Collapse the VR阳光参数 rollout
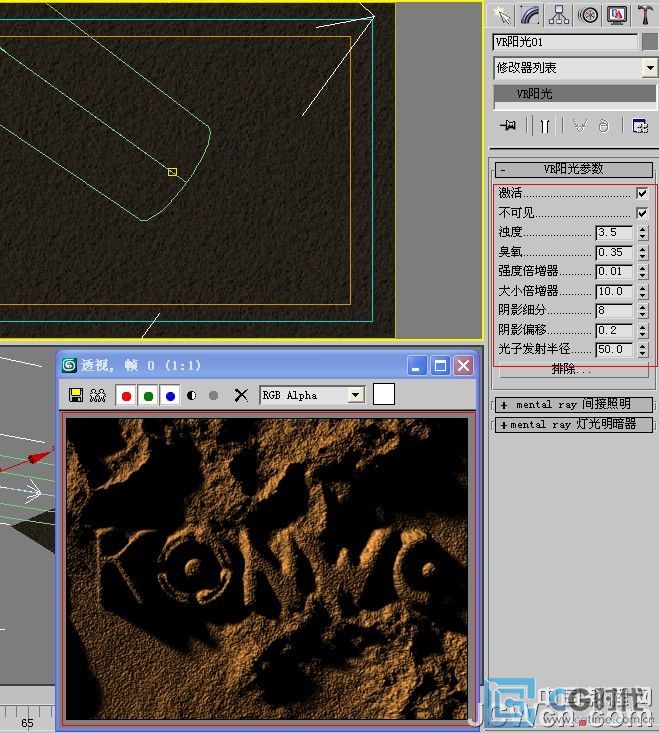Image resolution: width=659 pixels, height=733 pixels. coord(574,169)
